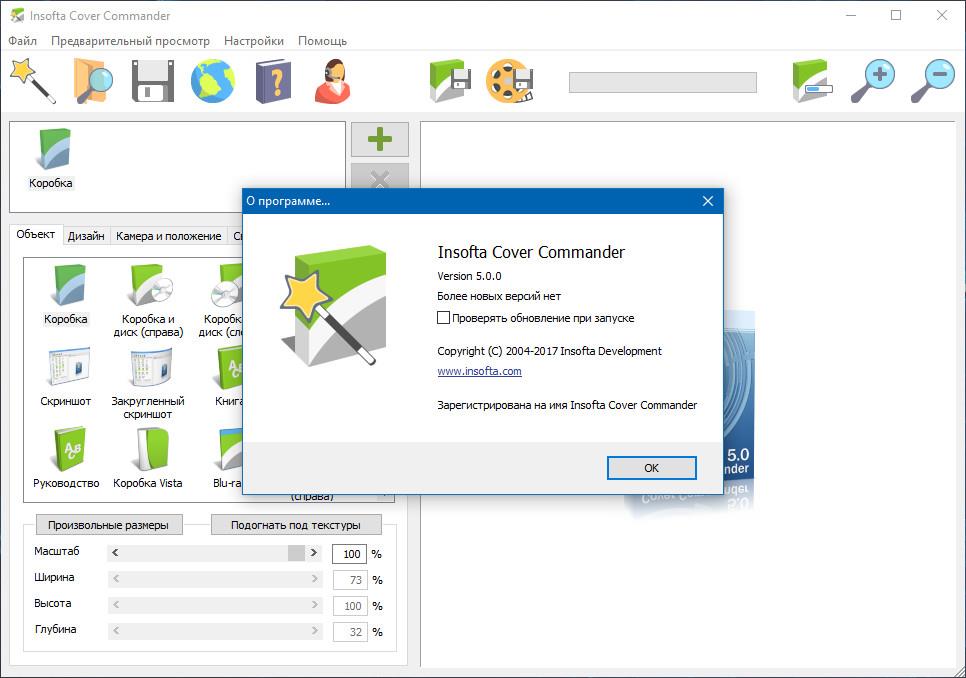Choose Коробка и диск (справа) object
This screenshot has width=966, height=678.
pyautogui.click(x=148, y=301)
